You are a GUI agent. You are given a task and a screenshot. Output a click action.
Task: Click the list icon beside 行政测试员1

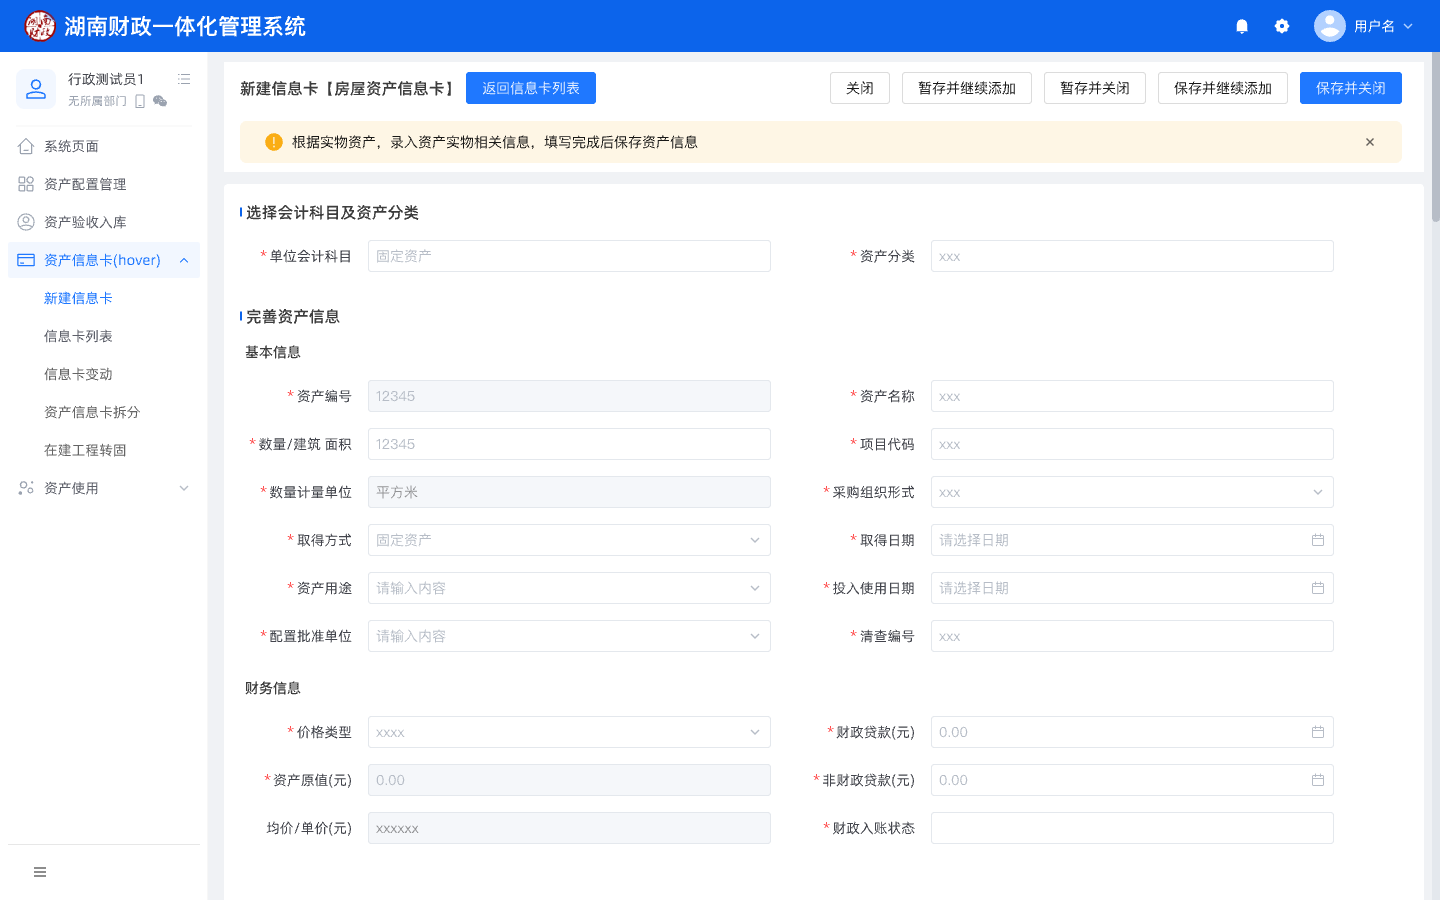click(184, 79)
